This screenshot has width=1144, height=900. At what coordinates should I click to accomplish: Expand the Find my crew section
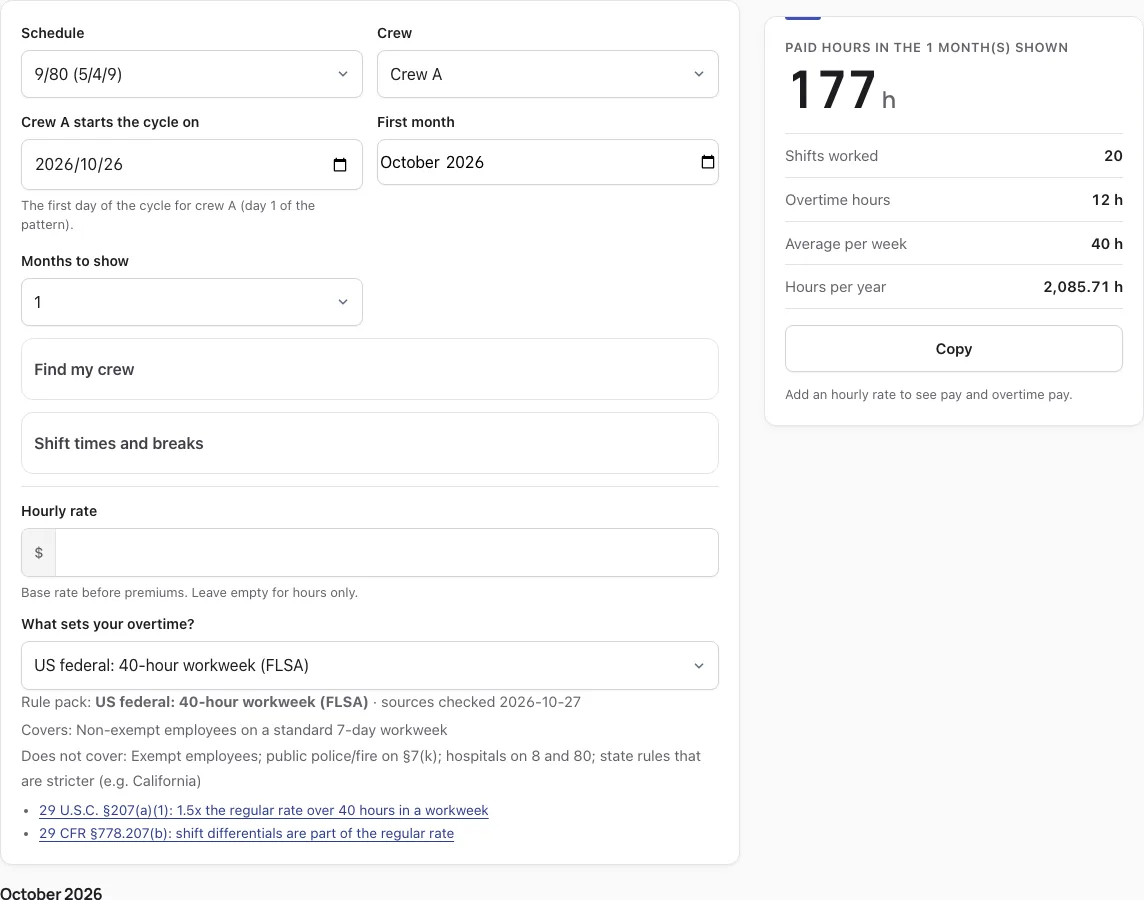370,369
